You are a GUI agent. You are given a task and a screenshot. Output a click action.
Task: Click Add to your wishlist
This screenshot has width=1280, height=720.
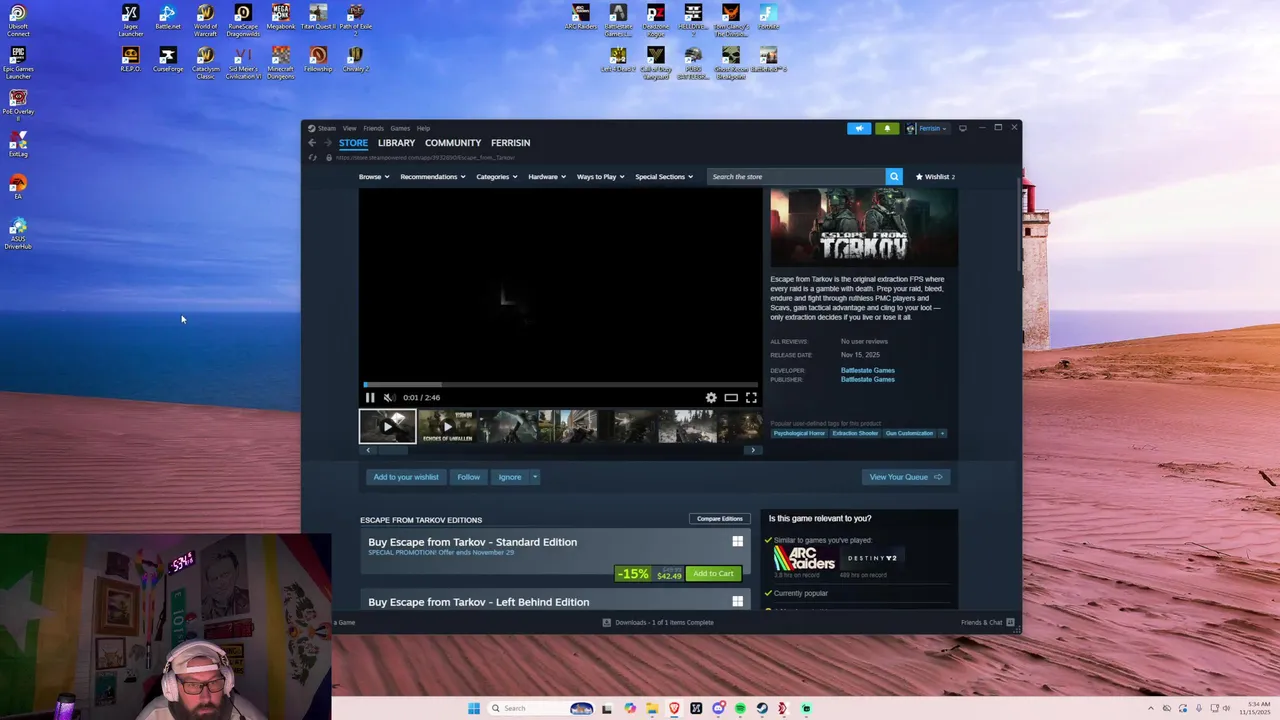[x=406, y=477]
